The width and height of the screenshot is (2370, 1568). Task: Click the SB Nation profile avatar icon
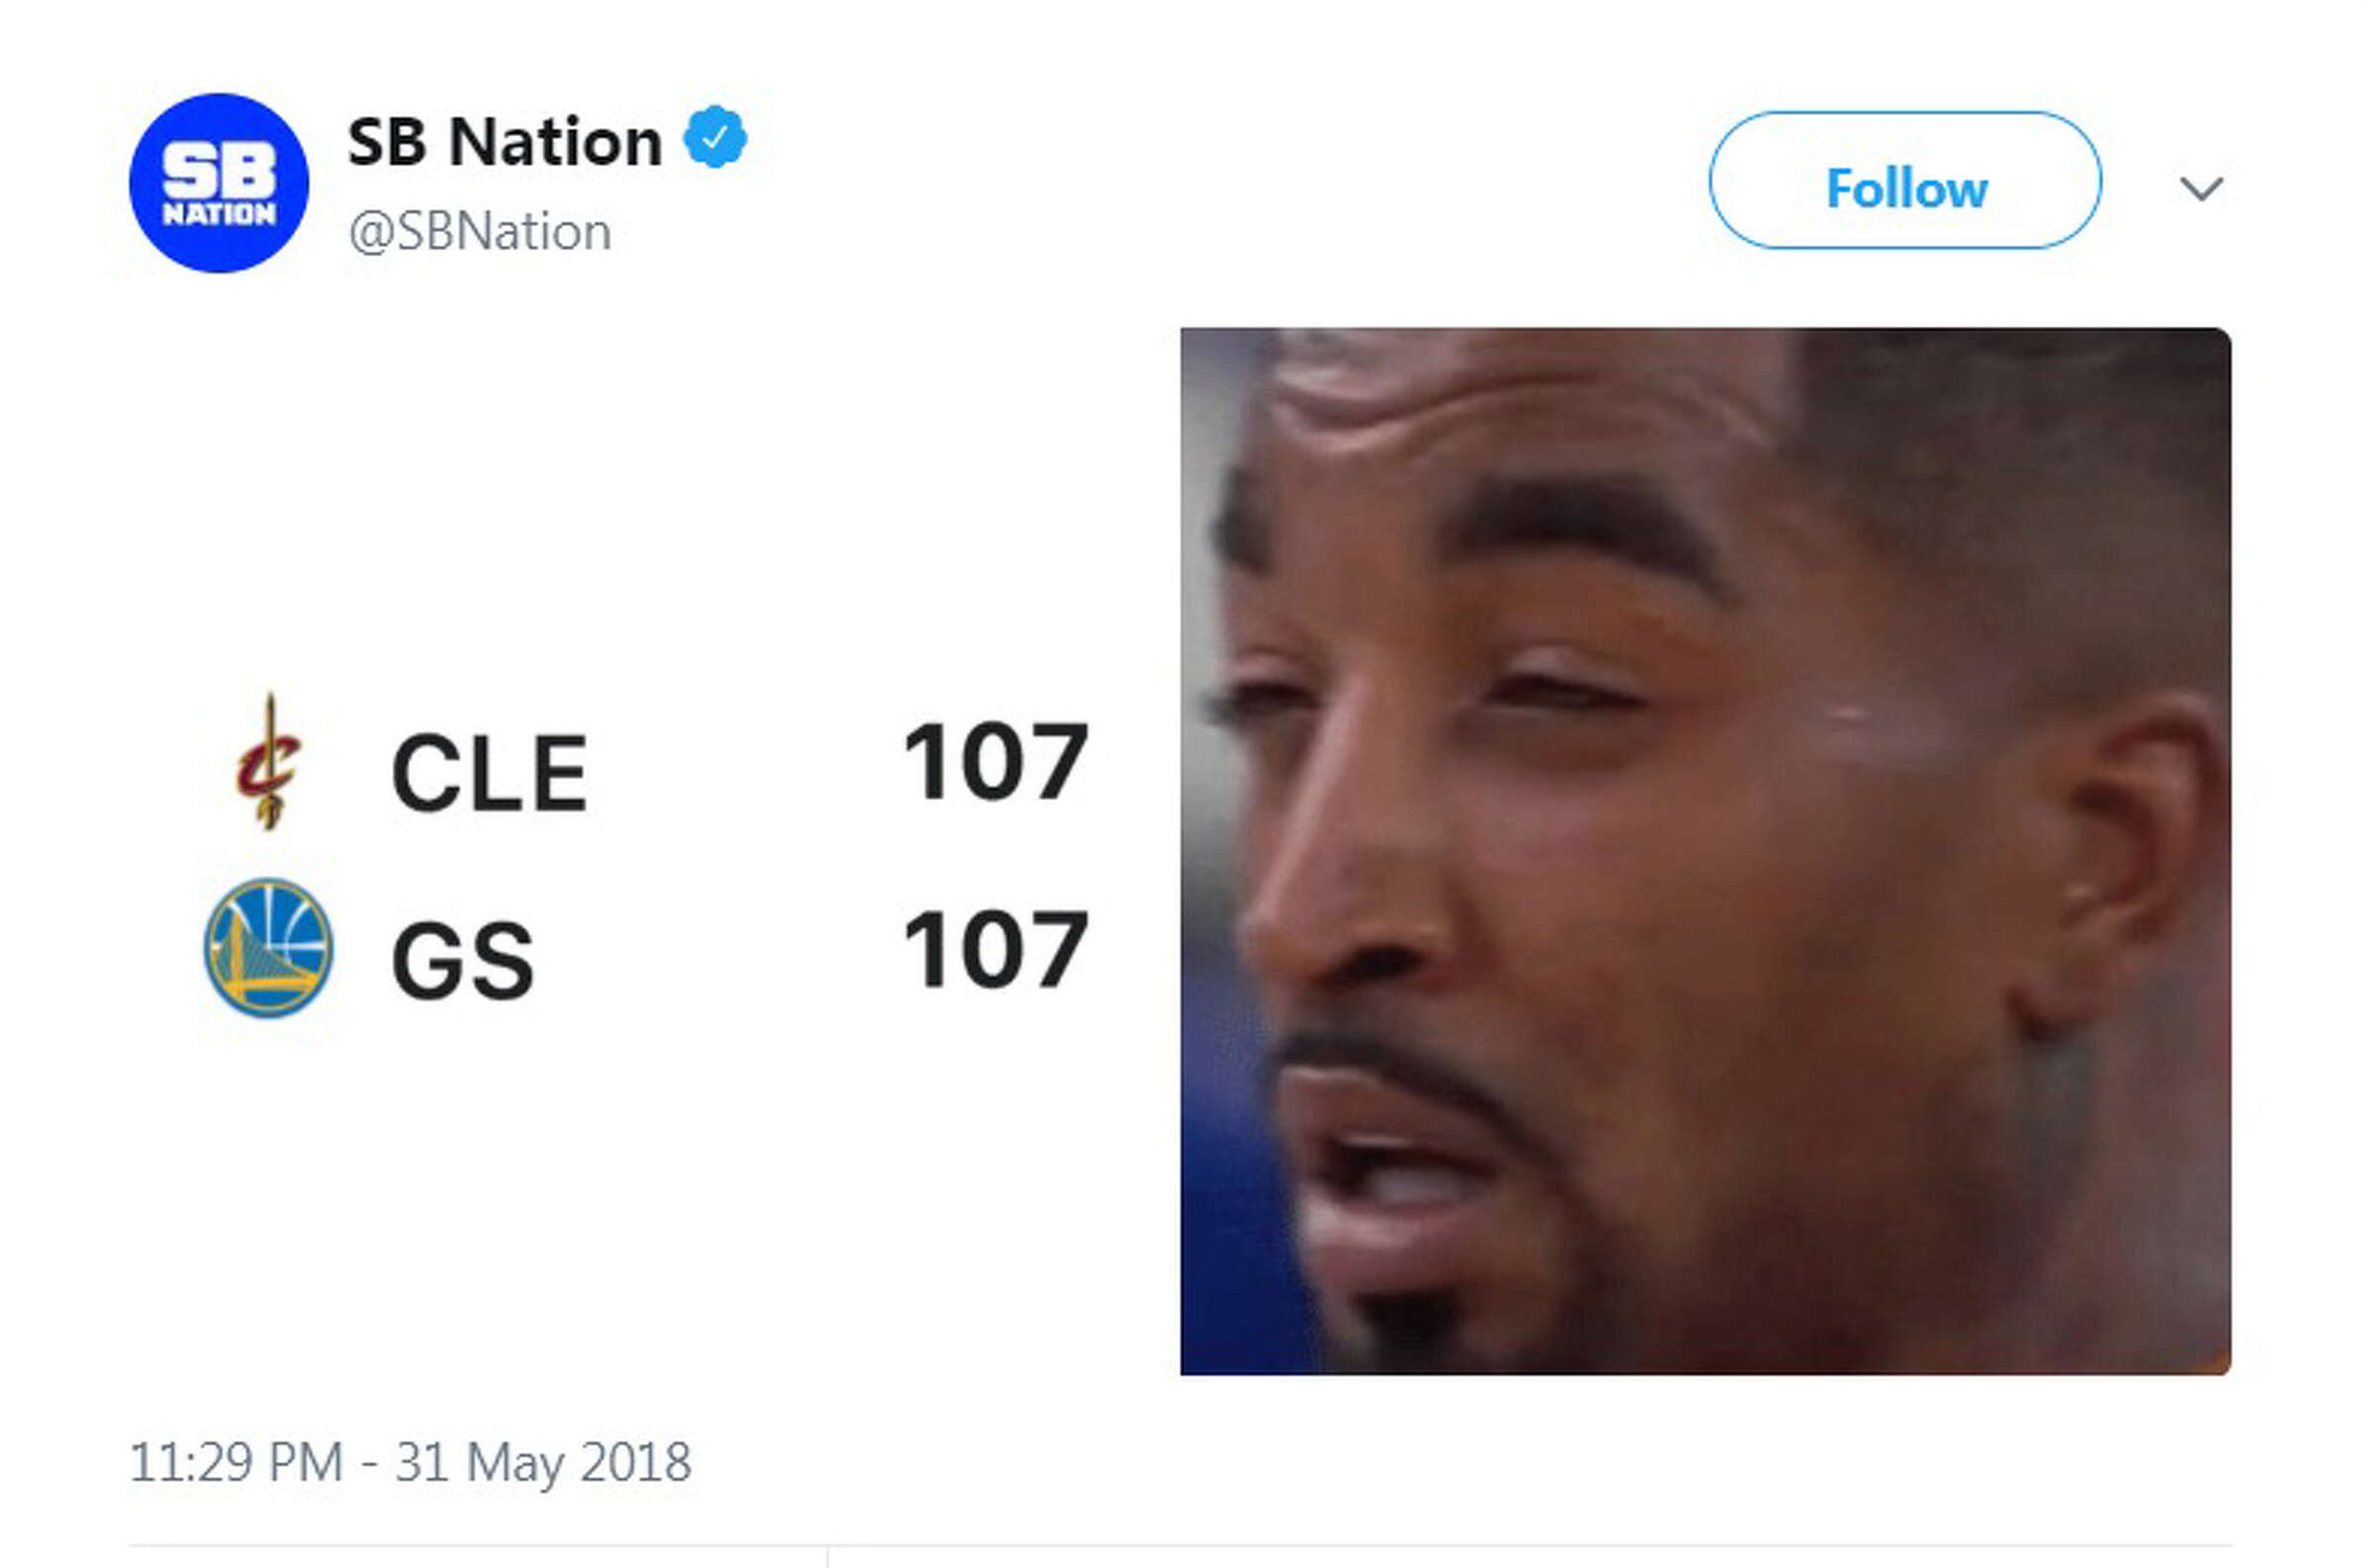point(222,182)
